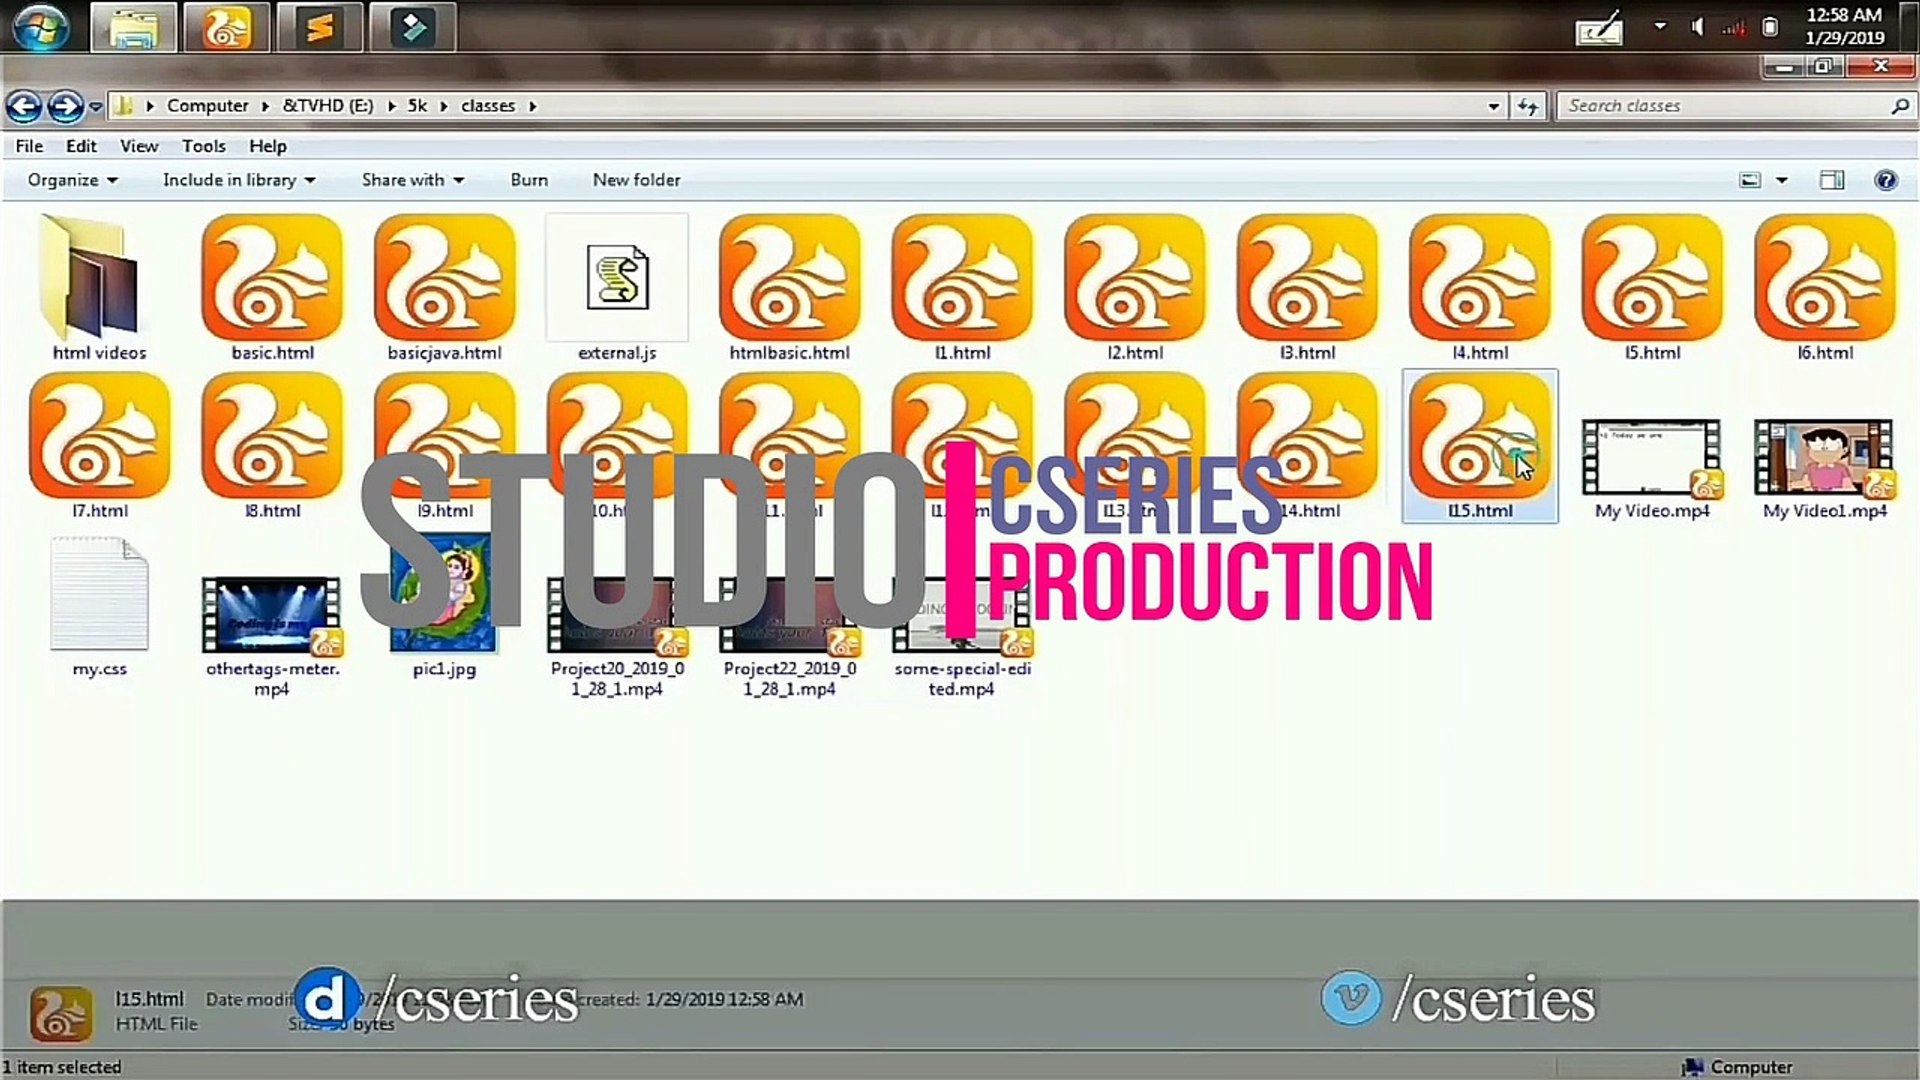Select the l2.html file icon
1920x1080 pixels.
[1135, 278]
